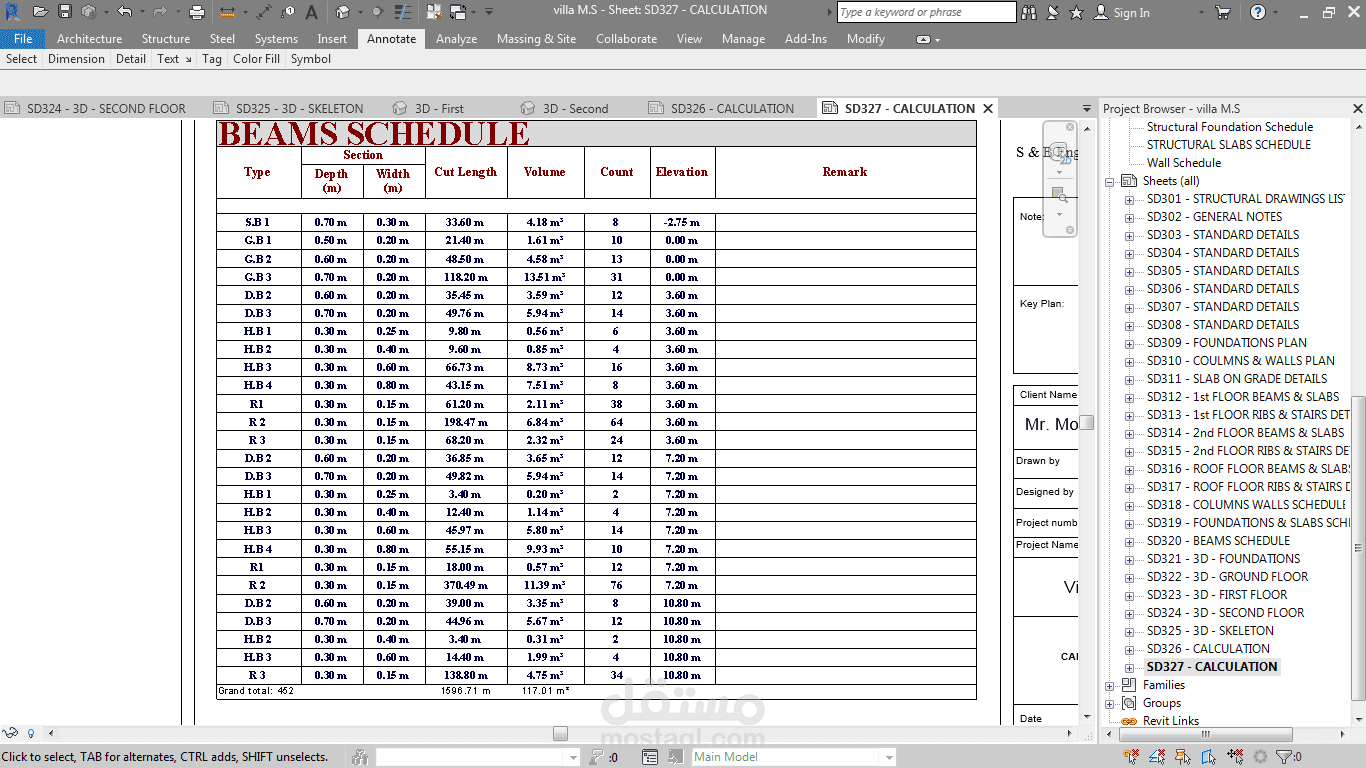Toggle Thin Lines icon
The width and height of the screenshot is (1366, 768).
click(x=402, y=12)
